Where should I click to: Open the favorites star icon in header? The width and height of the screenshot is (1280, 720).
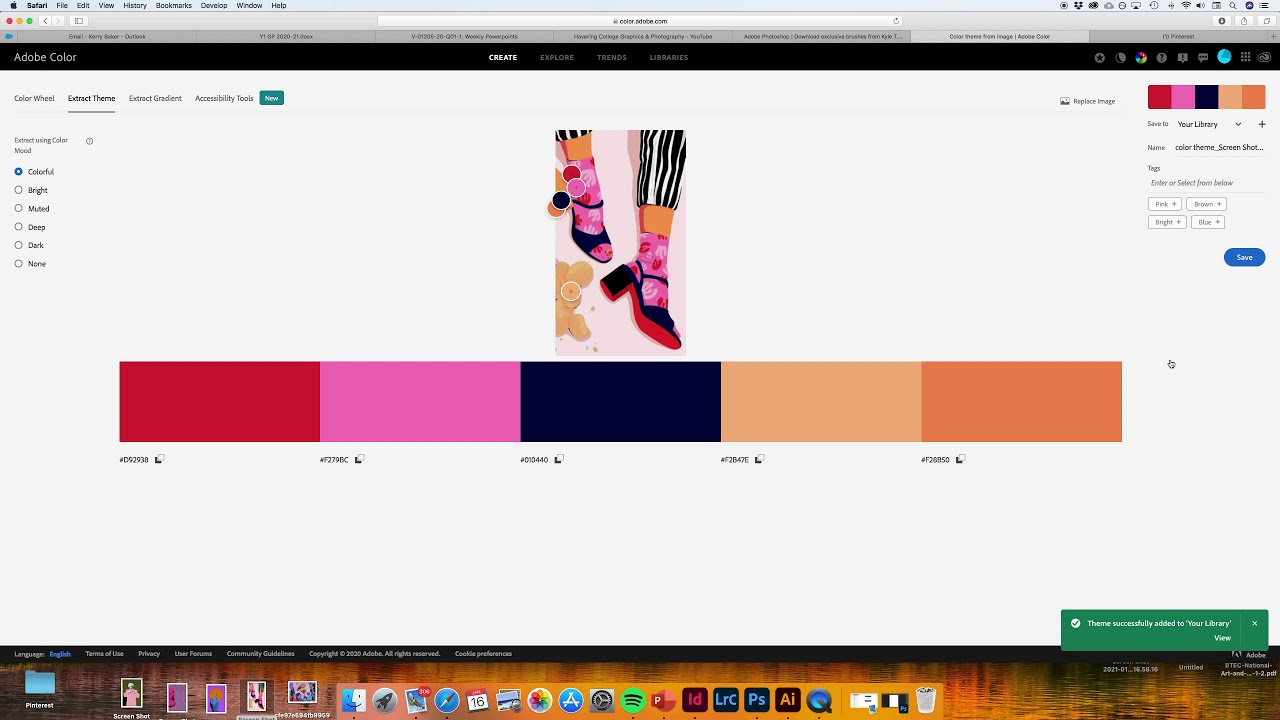(x=1100, y=58)
